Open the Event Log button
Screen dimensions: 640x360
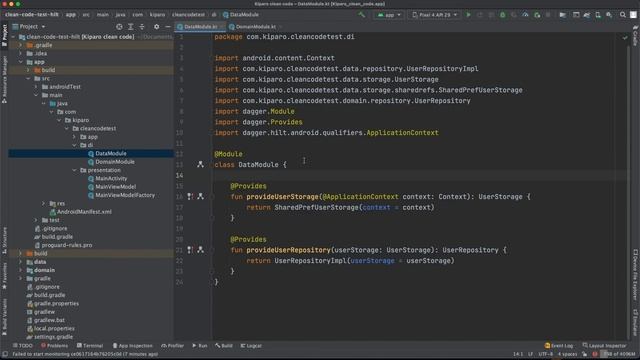click(x=559, y=346)
